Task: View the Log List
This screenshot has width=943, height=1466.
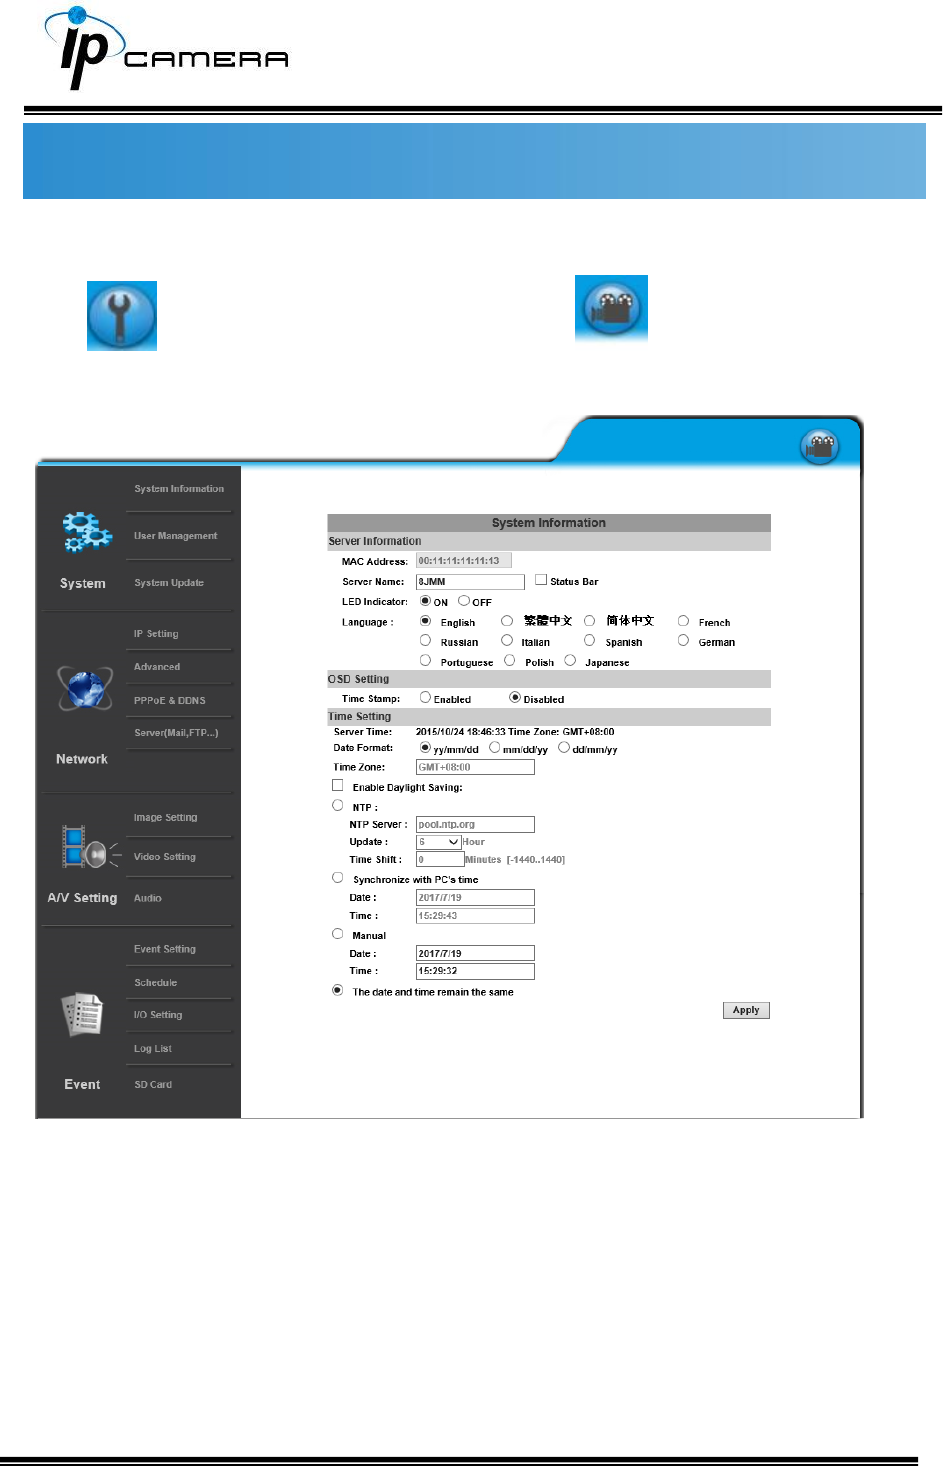Action: [153, 1049]
